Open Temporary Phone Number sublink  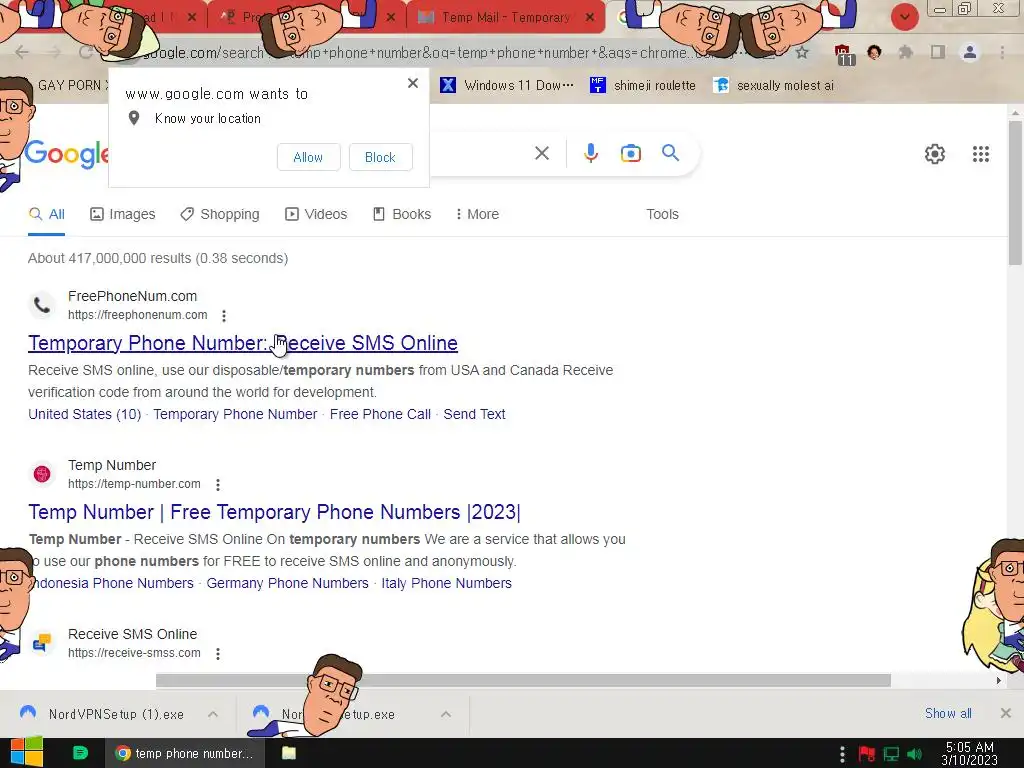pos(235,414)
